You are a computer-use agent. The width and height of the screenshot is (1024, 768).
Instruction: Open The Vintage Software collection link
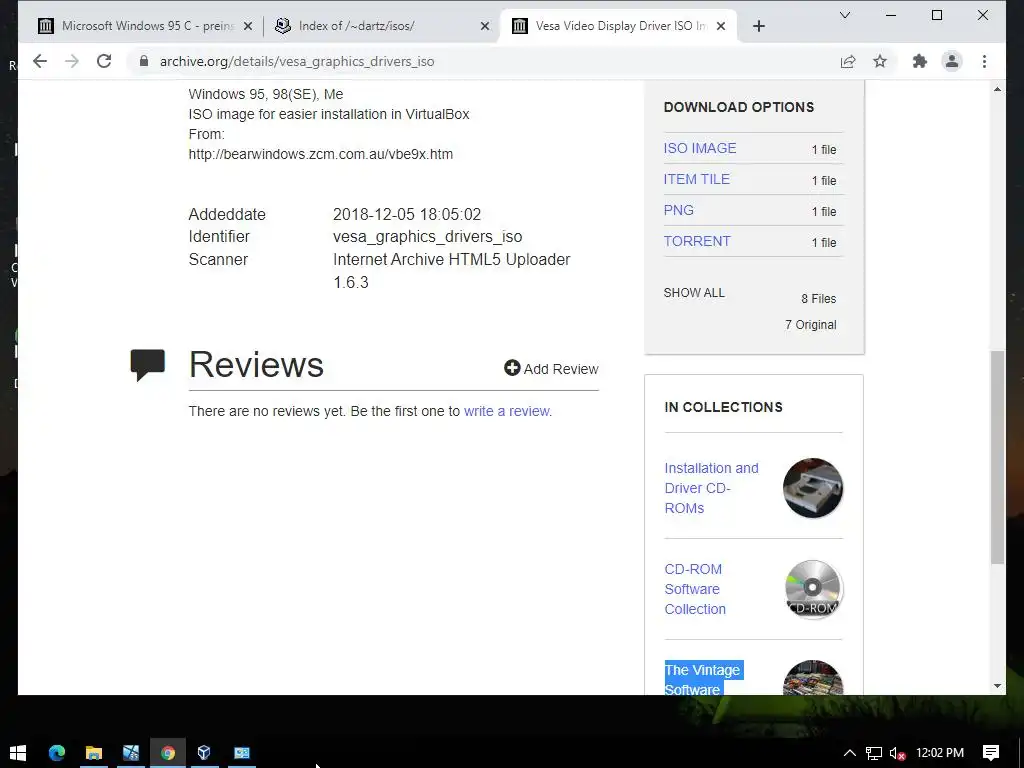(703, 679)
